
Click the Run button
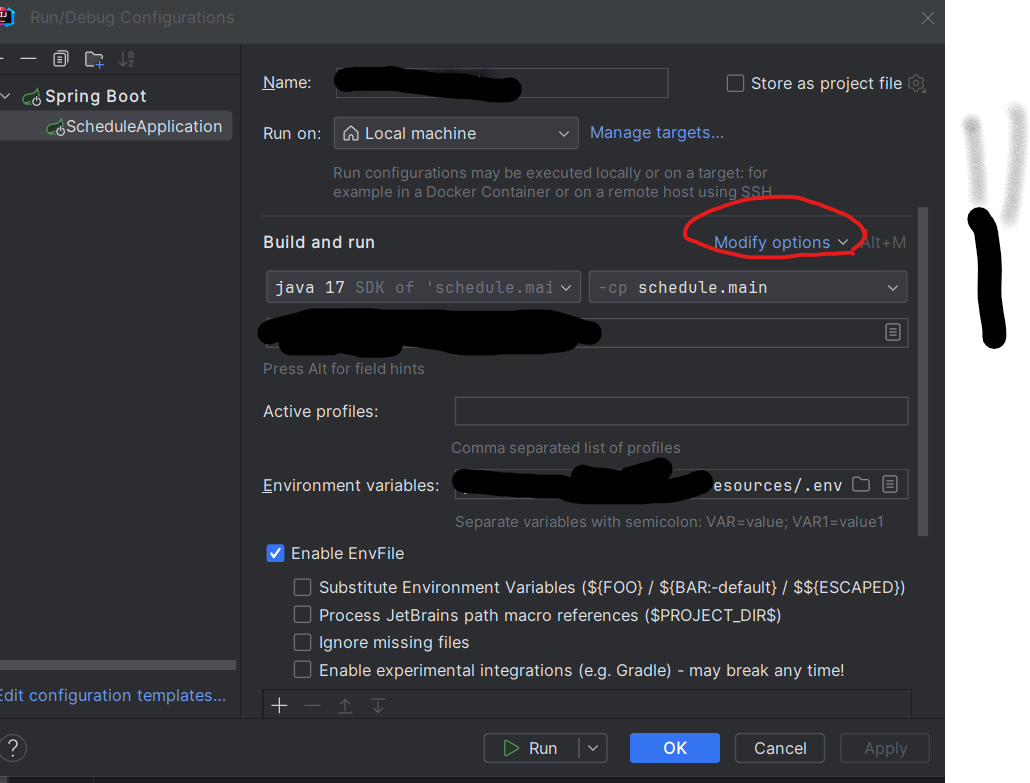click(x=531, y=748)
